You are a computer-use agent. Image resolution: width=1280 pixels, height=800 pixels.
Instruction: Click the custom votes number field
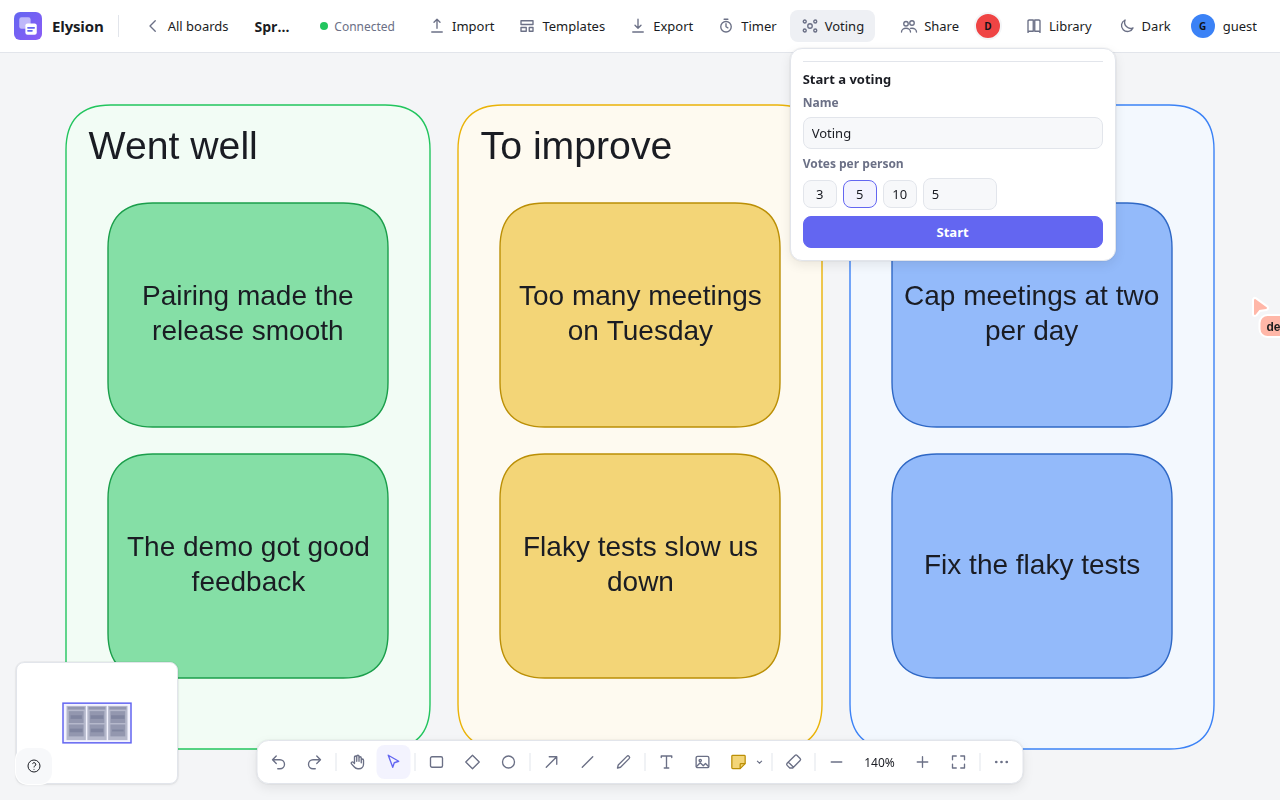[959, 194]
